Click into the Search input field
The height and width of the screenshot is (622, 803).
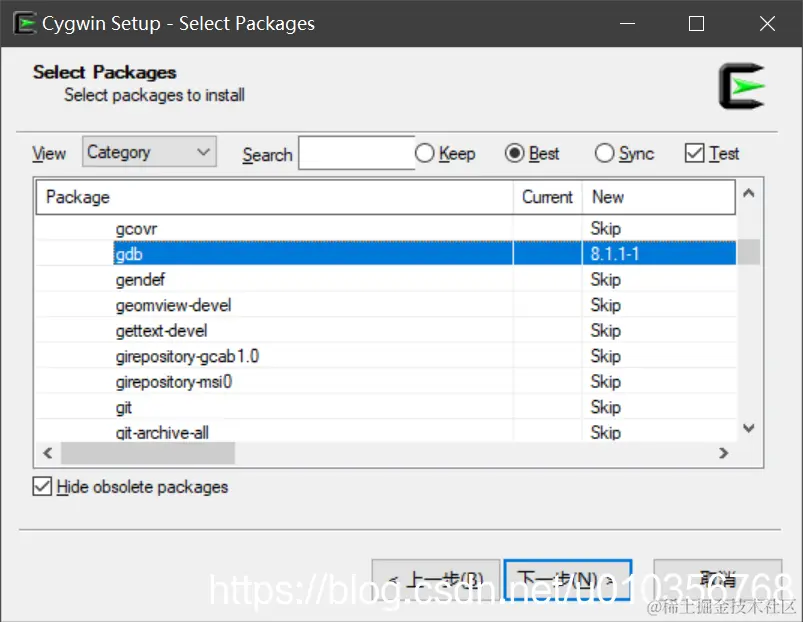[x=357, y=153]
